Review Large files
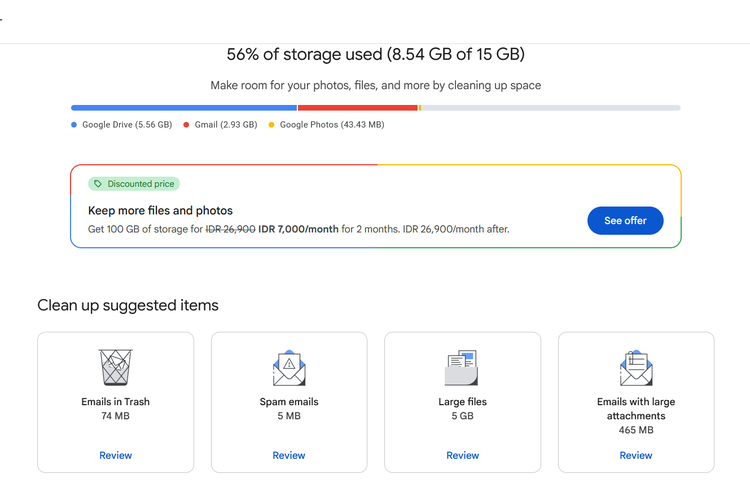The width and height of the screenshot is (750, 500). pos(462,455)
